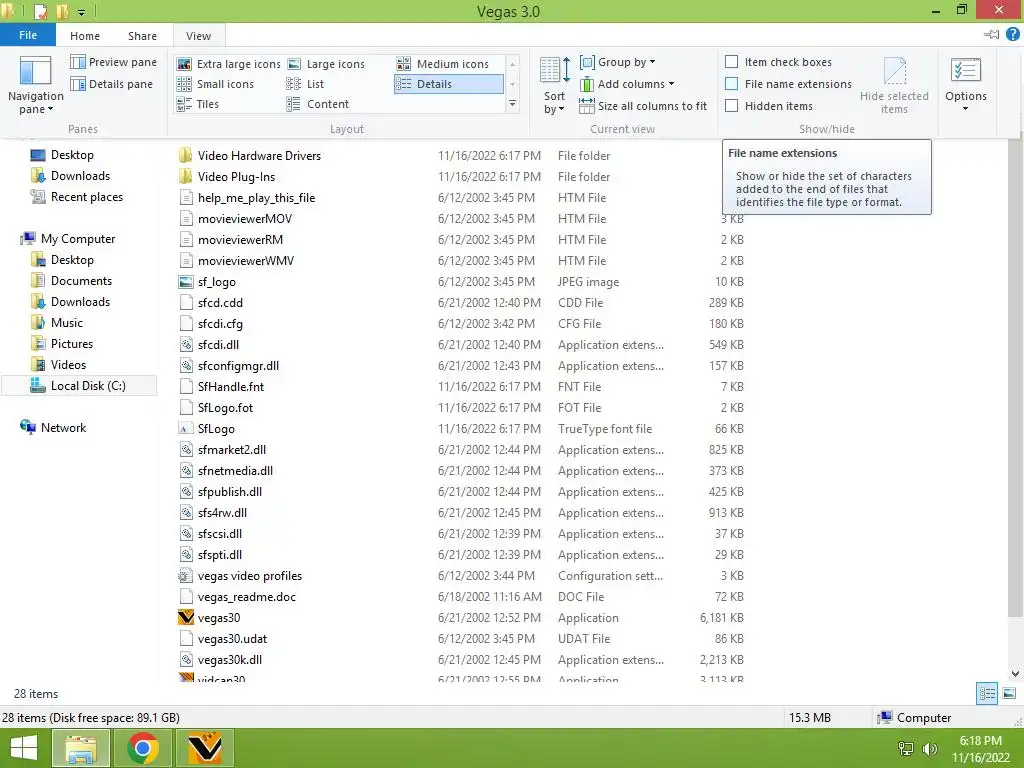Select Local Disk (C:)
The image size is (1024, 768).
point(78,386)
